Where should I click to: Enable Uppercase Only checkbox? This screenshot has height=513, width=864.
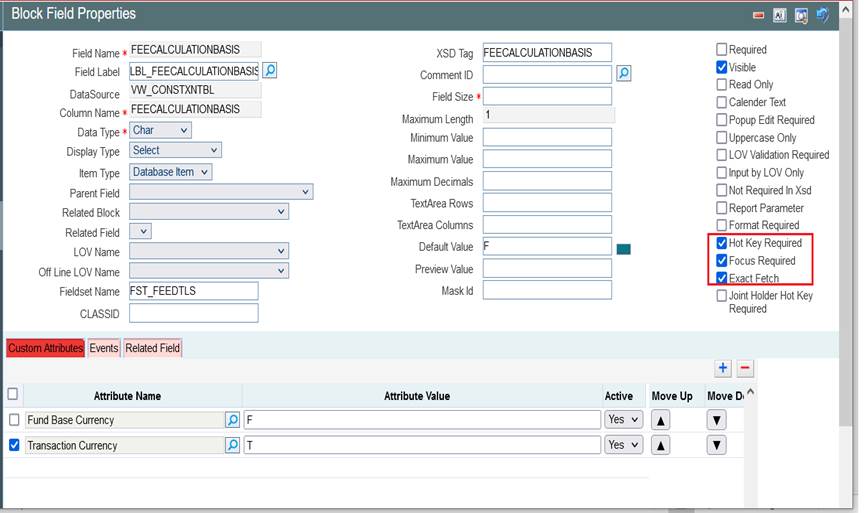721,137
